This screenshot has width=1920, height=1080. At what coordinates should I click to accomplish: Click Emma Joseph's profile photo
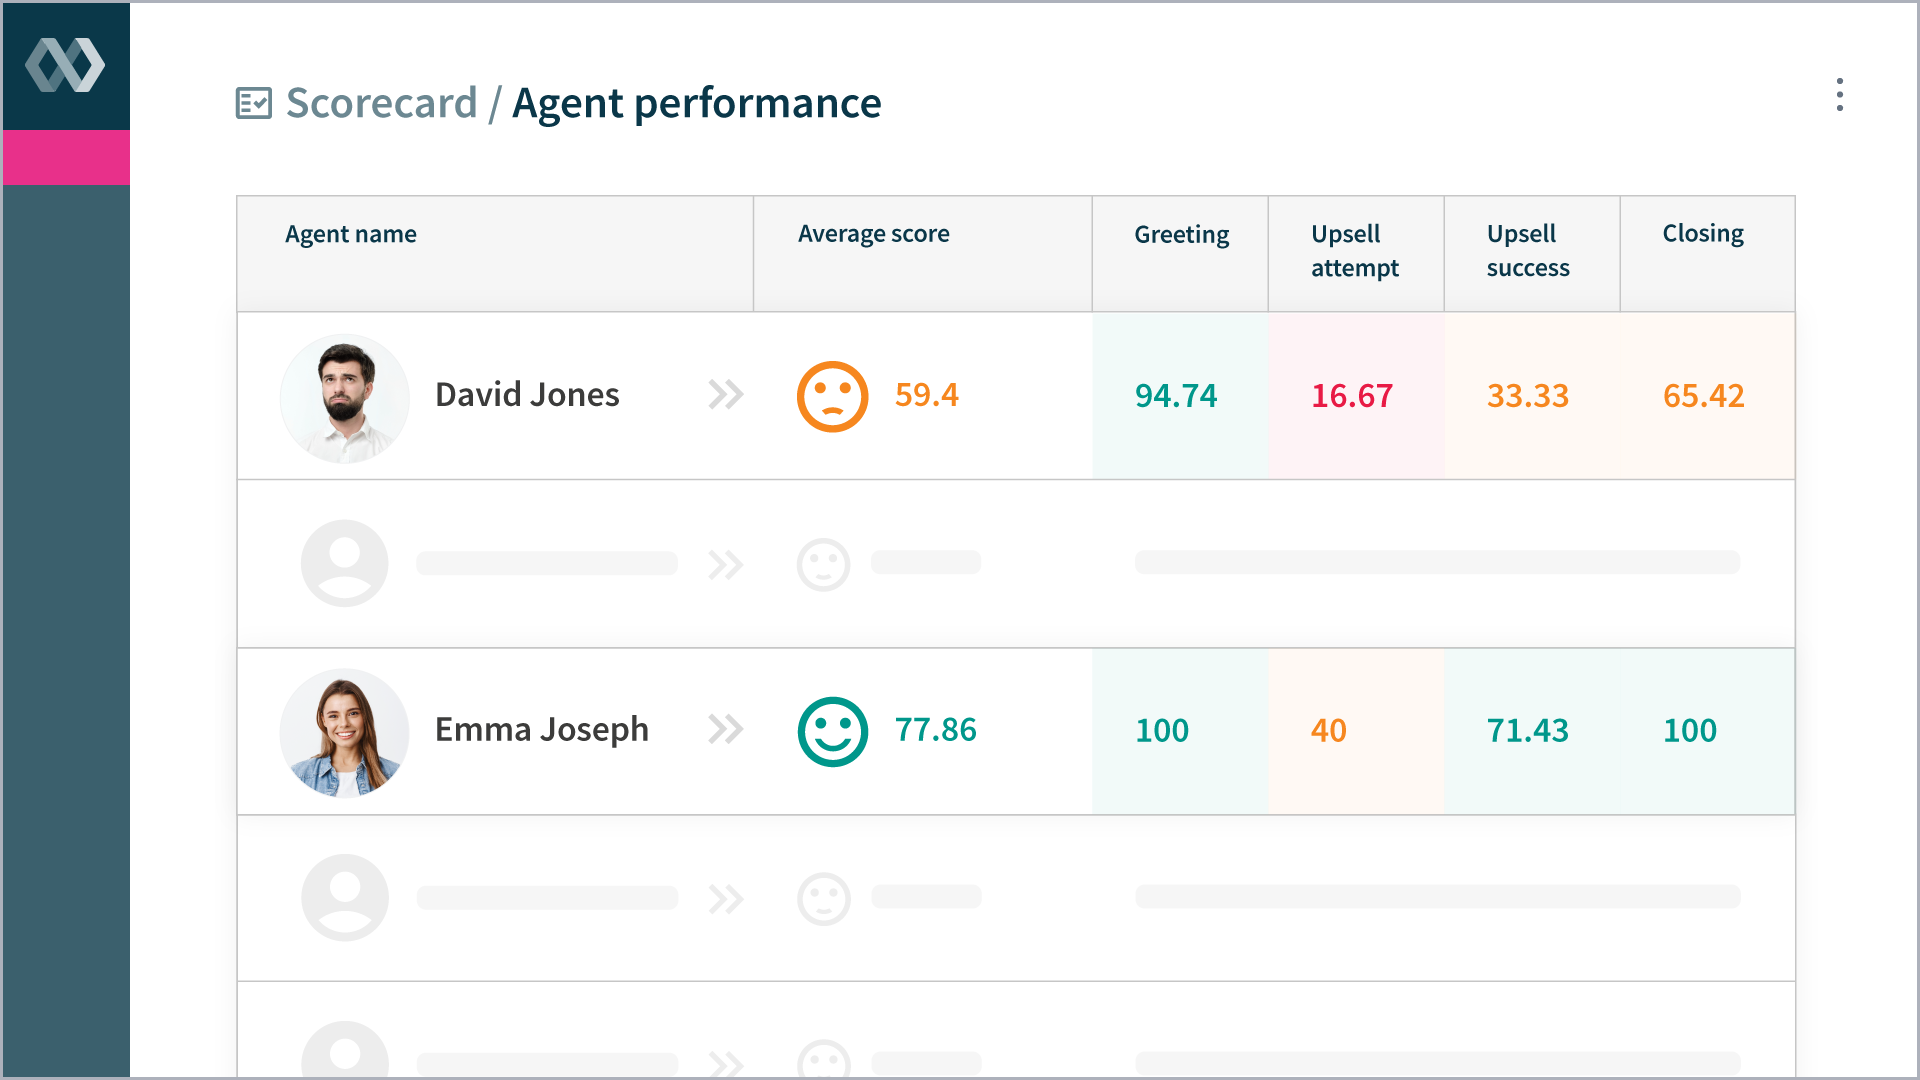(x=344, y=731)
